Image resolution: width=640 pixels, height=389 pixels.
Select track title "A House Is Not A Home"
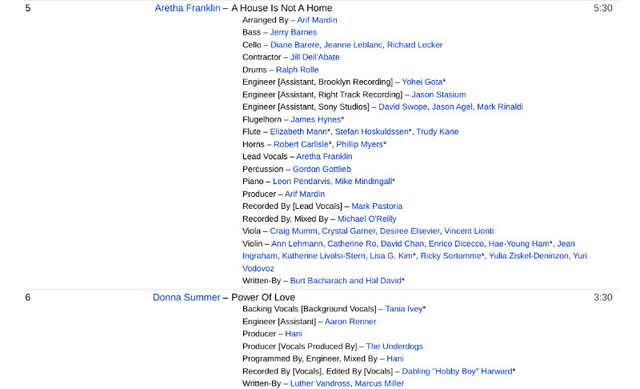click(x=282, y=8)
